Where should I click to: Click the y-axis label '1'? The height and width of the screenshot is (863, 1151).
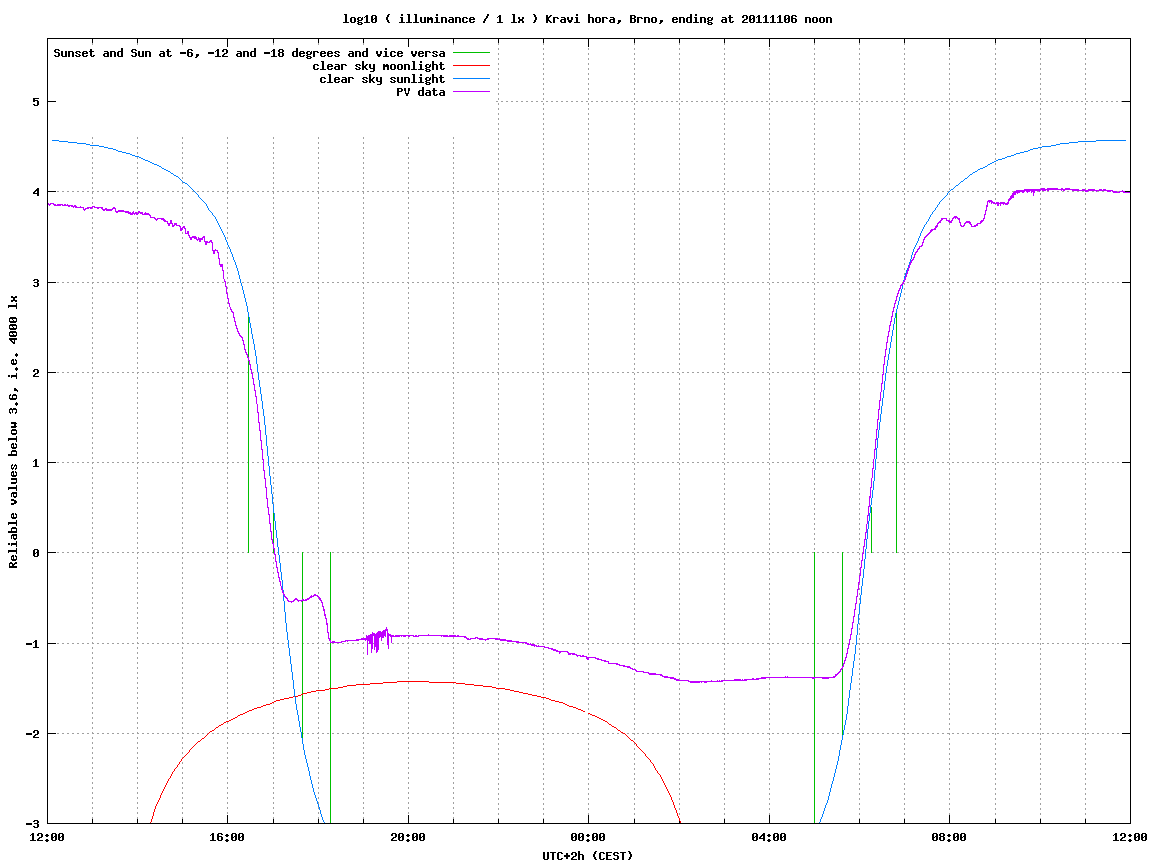pos(35,463)
